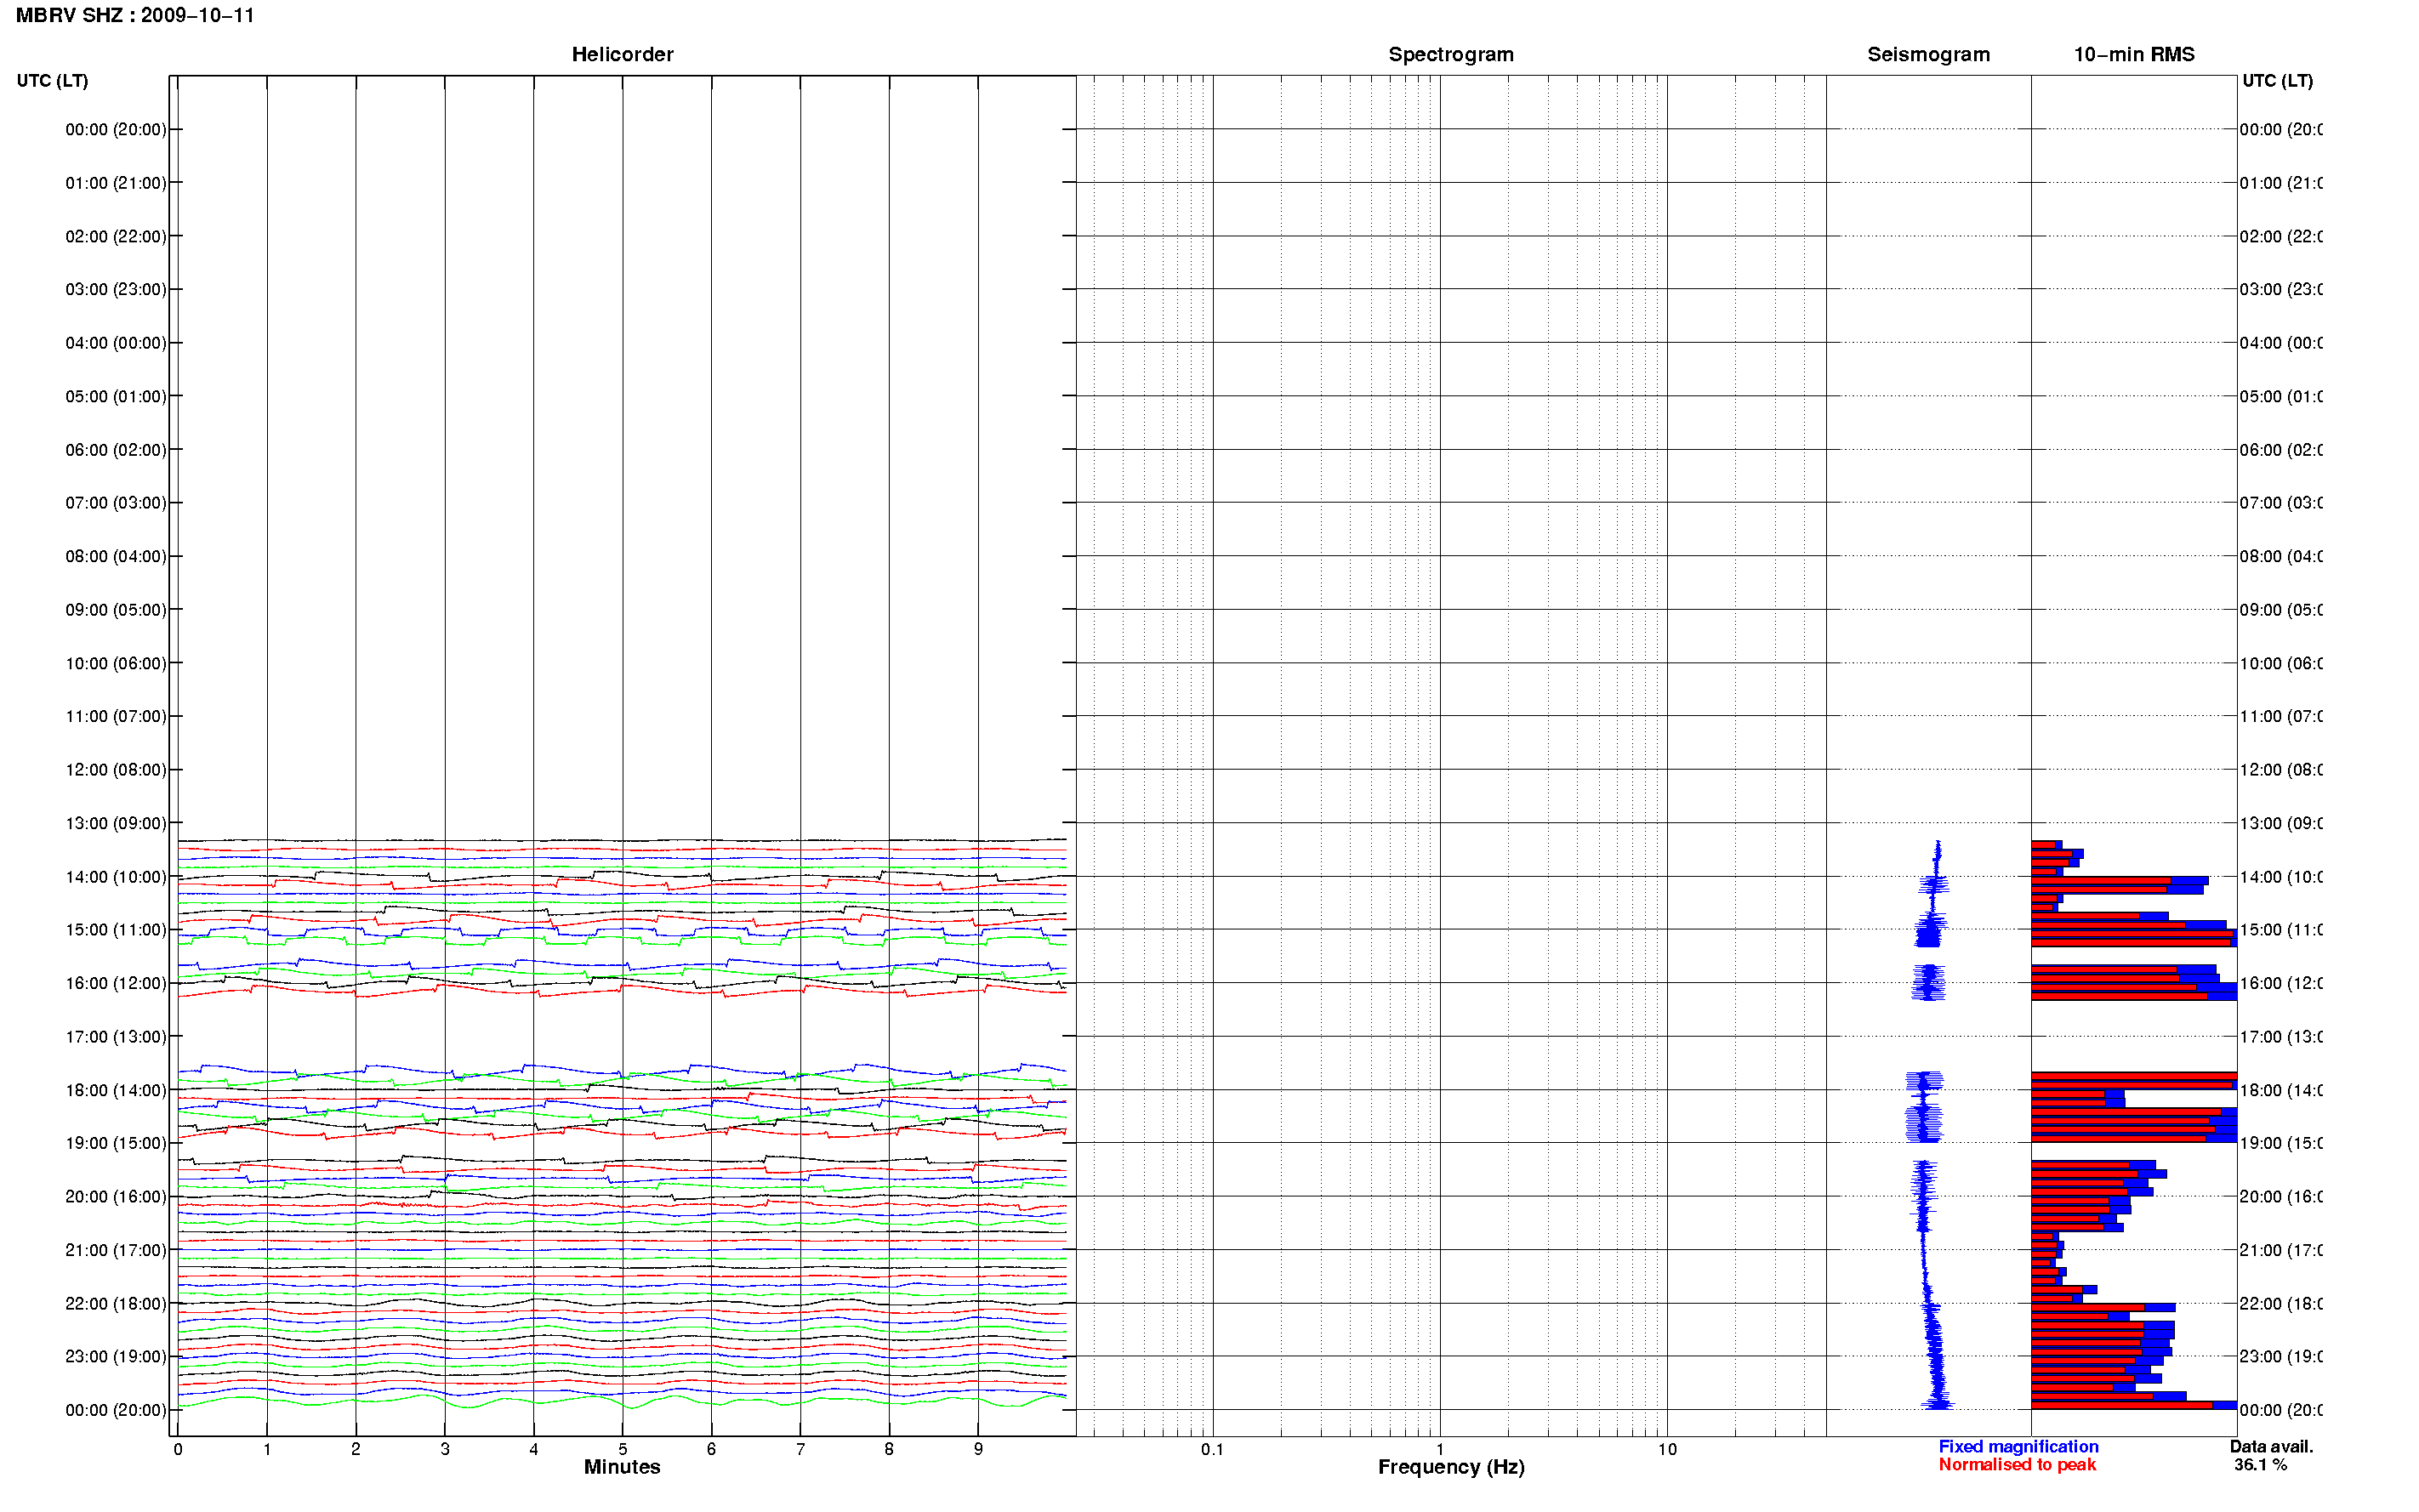This screenshot has width=2419, height=1512.
Task: Click the Spectrogram panel heading
Action: pyautogui.click(x=1450, y=54)
